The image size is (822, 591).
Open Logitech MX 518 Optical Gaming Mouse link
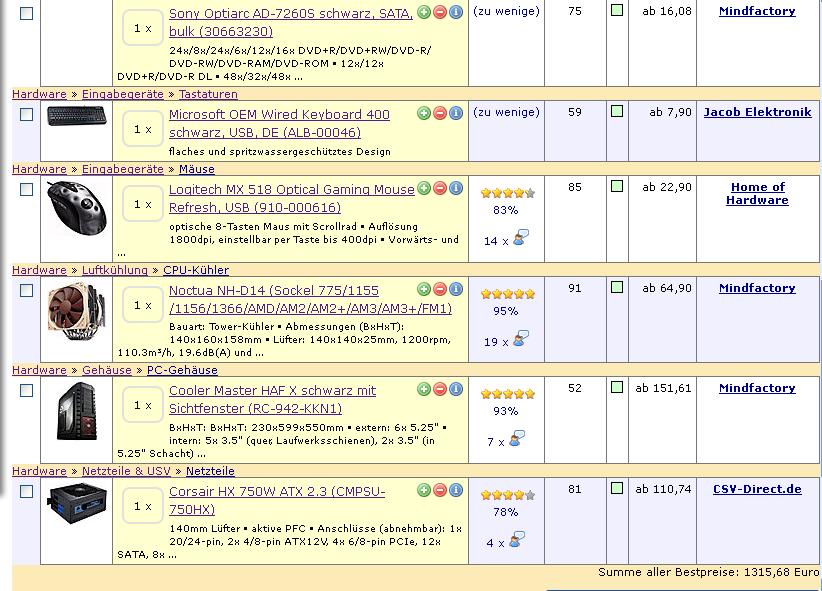coord(291,198)
